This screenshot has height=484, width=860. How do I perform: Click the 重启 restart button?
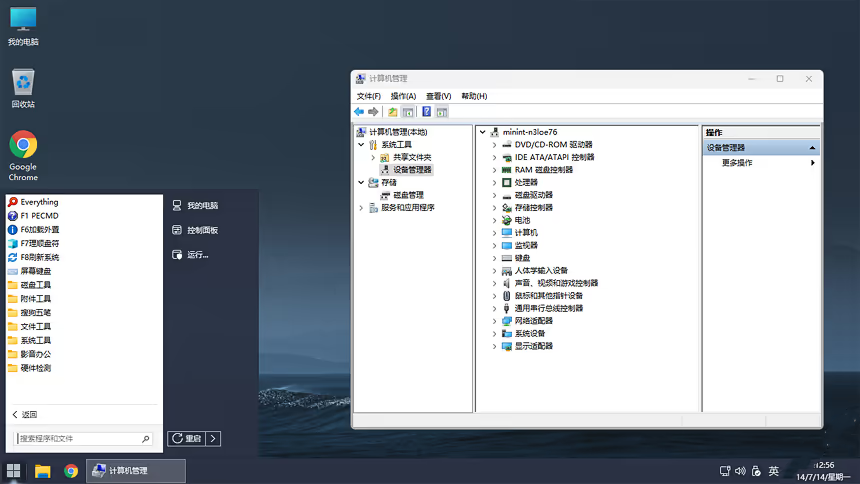tap(187, 438)
